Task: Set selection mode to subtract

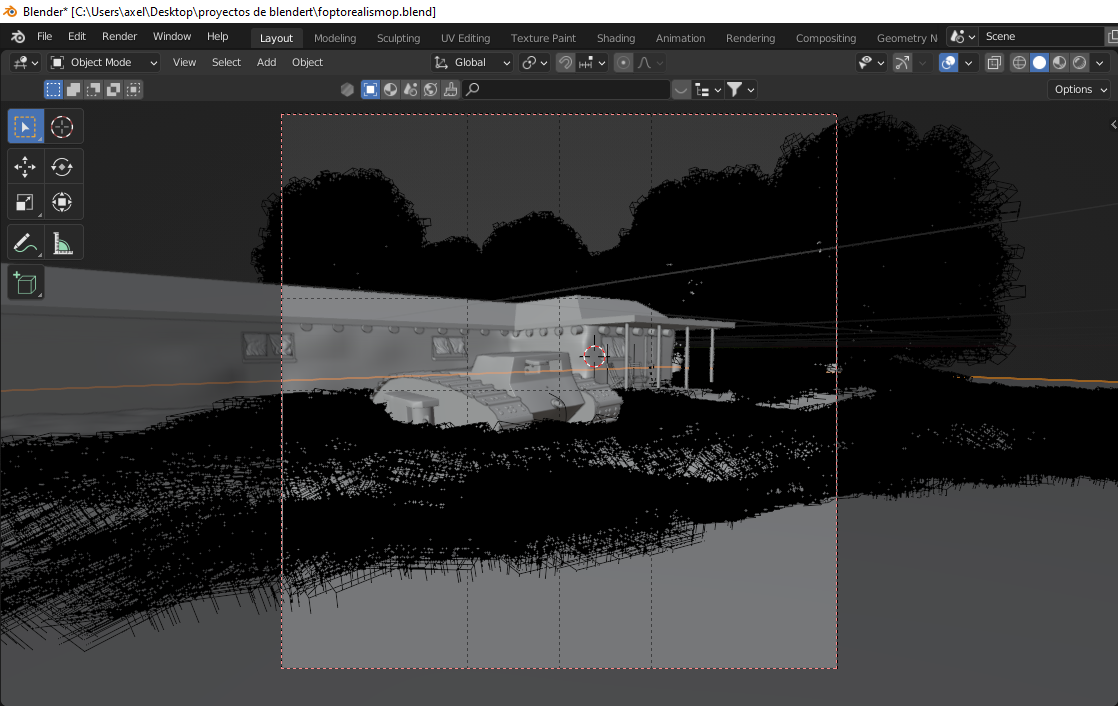Action: (93, 89)
